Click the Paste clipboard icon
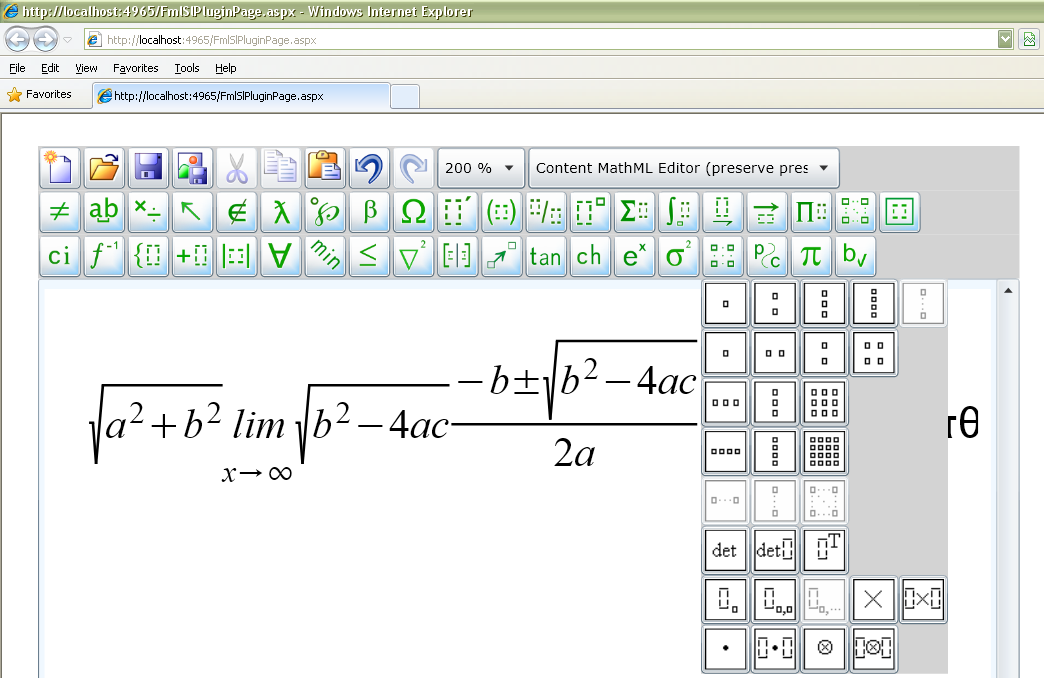 click(x=324, y=168)
